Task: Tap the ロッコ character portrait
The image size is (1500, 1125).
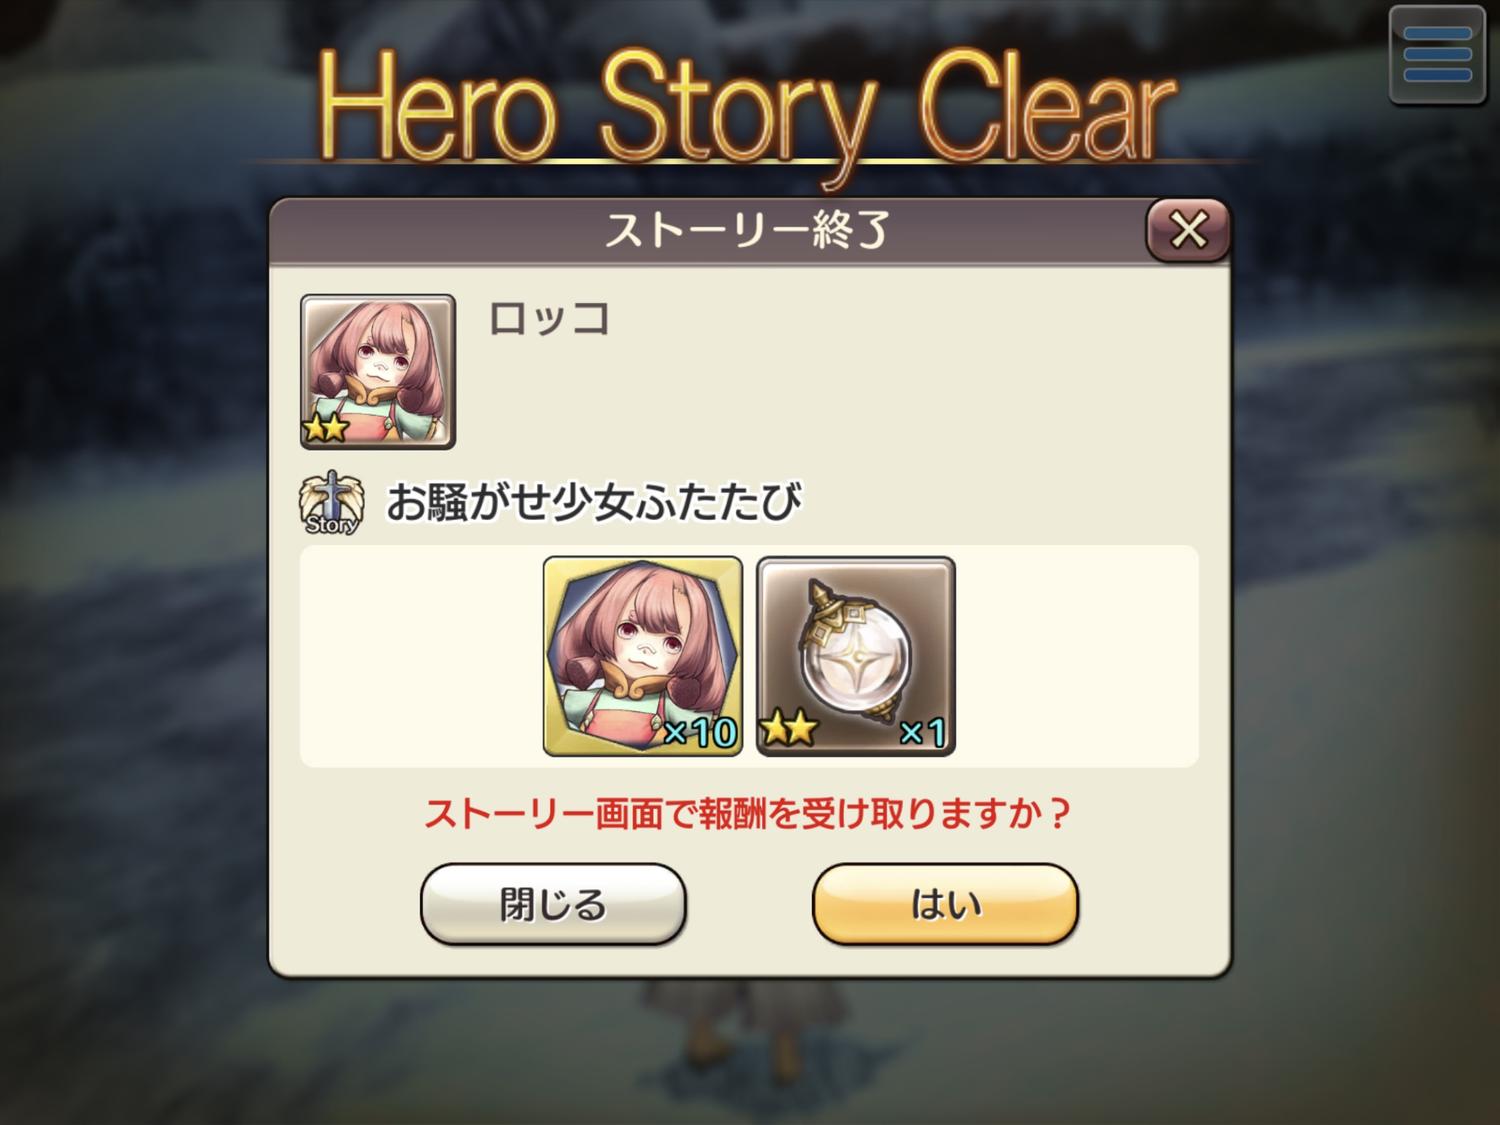Action: coord(378,371)
